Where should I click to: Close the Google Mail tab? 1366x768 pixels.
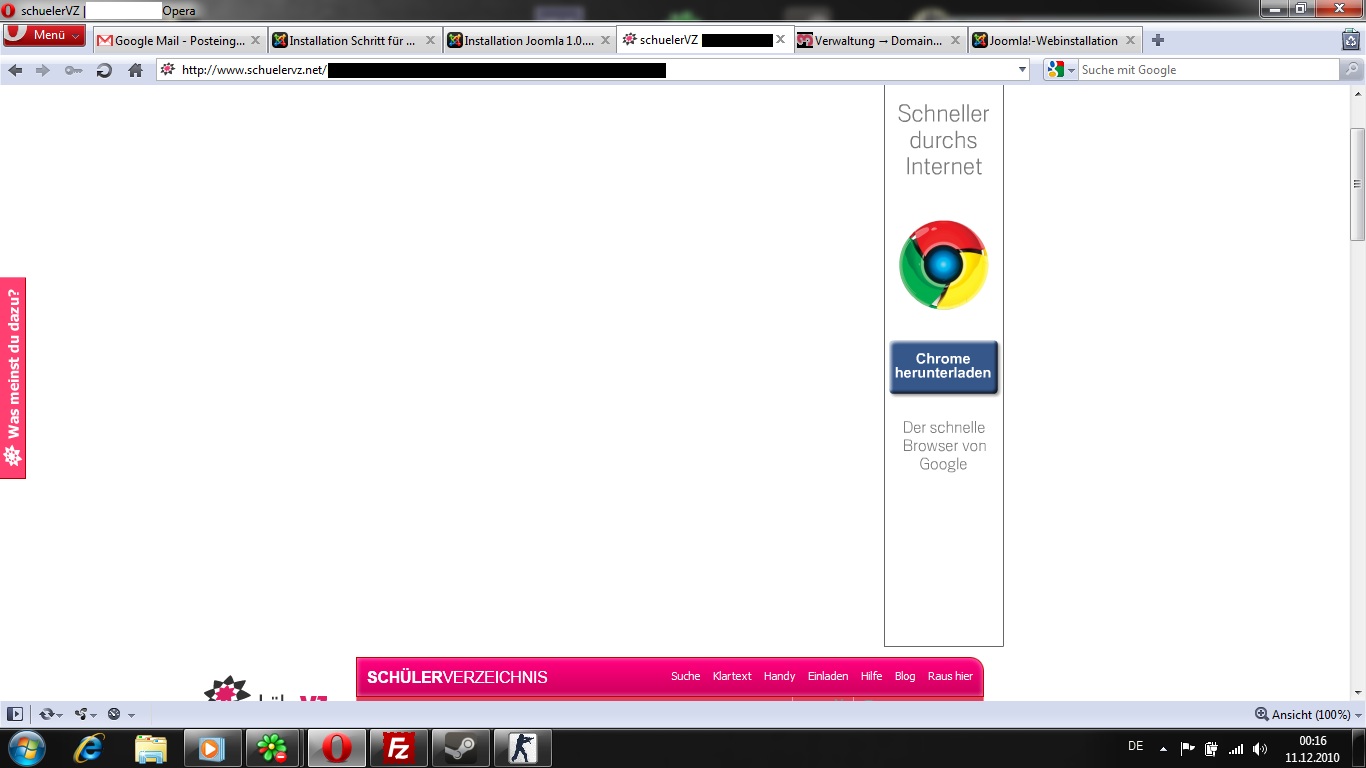[255, 41]
